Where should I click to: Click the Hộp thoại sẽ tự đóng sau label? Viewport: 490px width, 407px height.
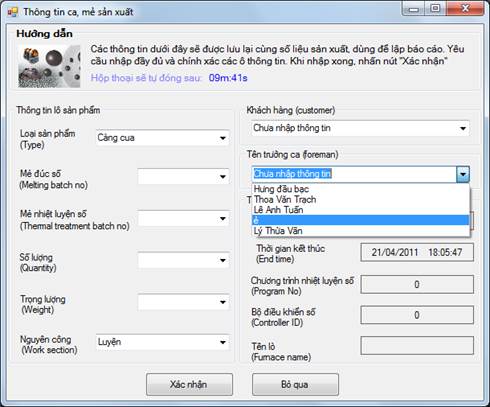point(146,78)
